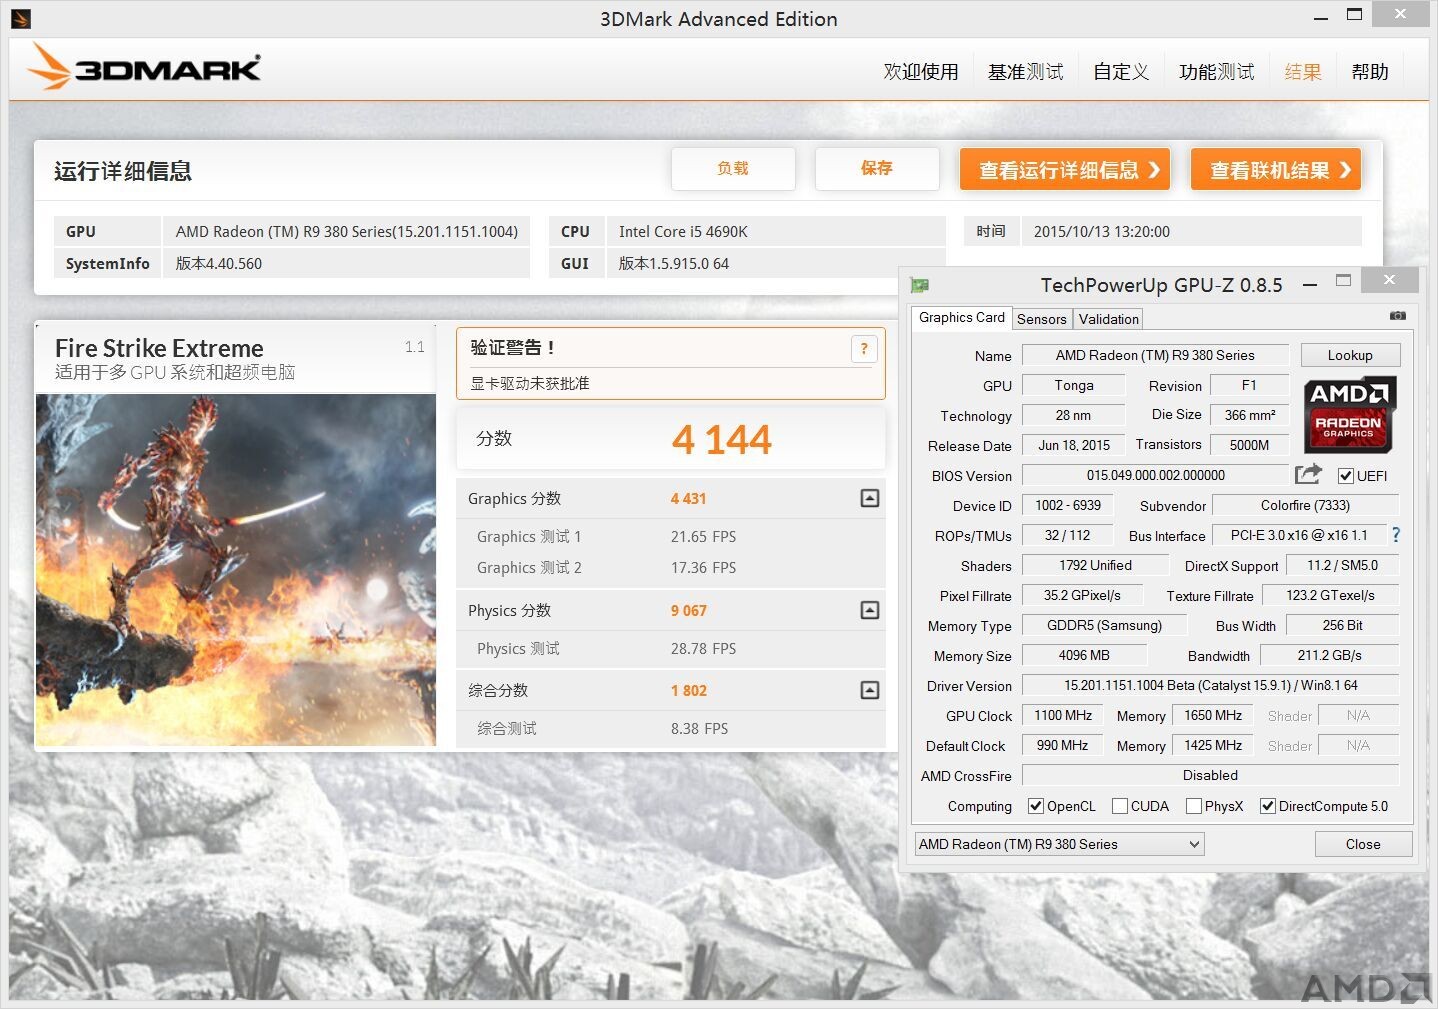Open the 结果 tab
Screen dimensions: 1438x1009
pos(1303,72)
